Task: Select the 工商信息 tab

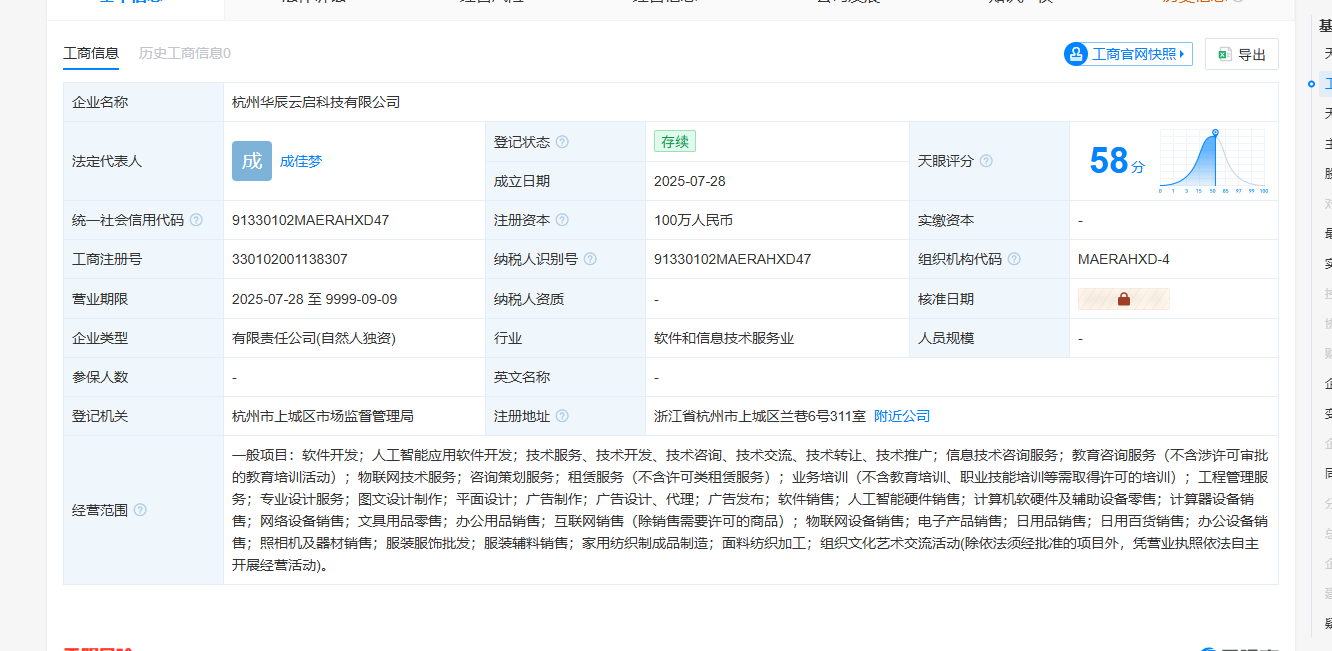Action: click(91, 53)
